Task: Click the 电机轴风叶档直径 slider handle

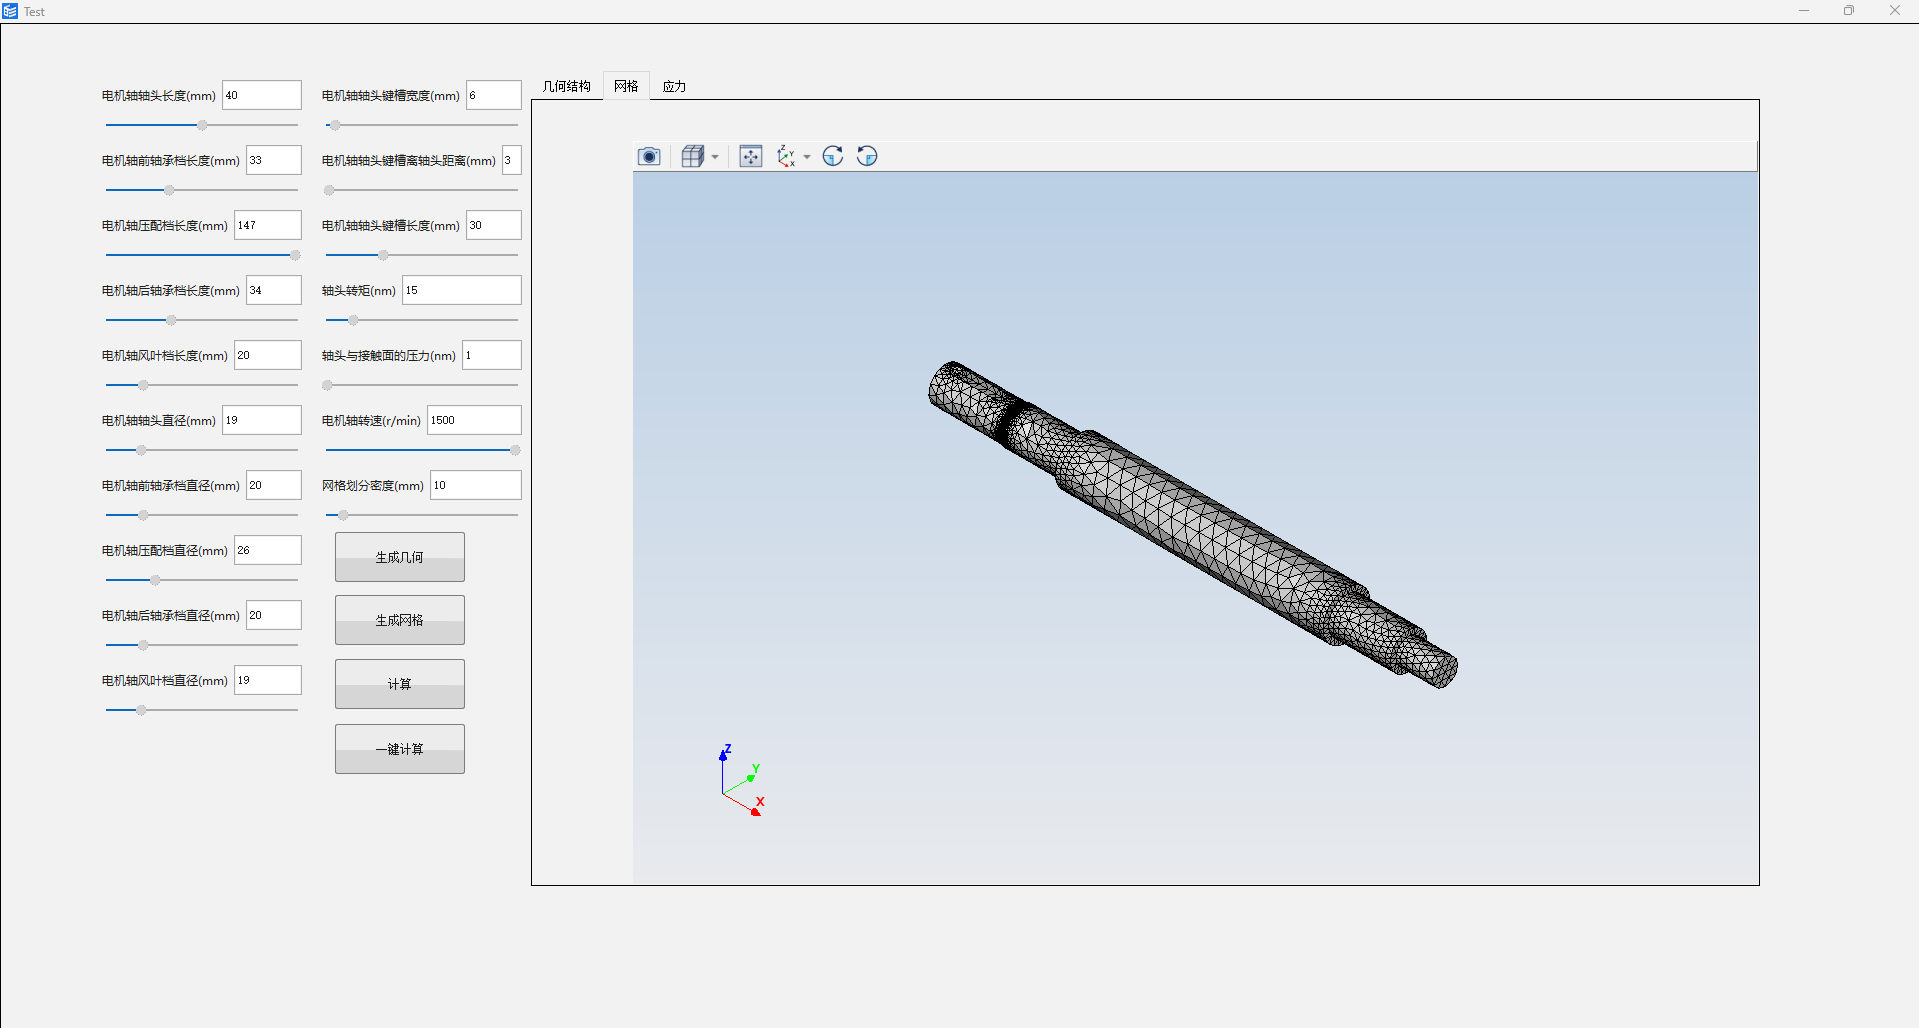Action: tap(141, 710)
